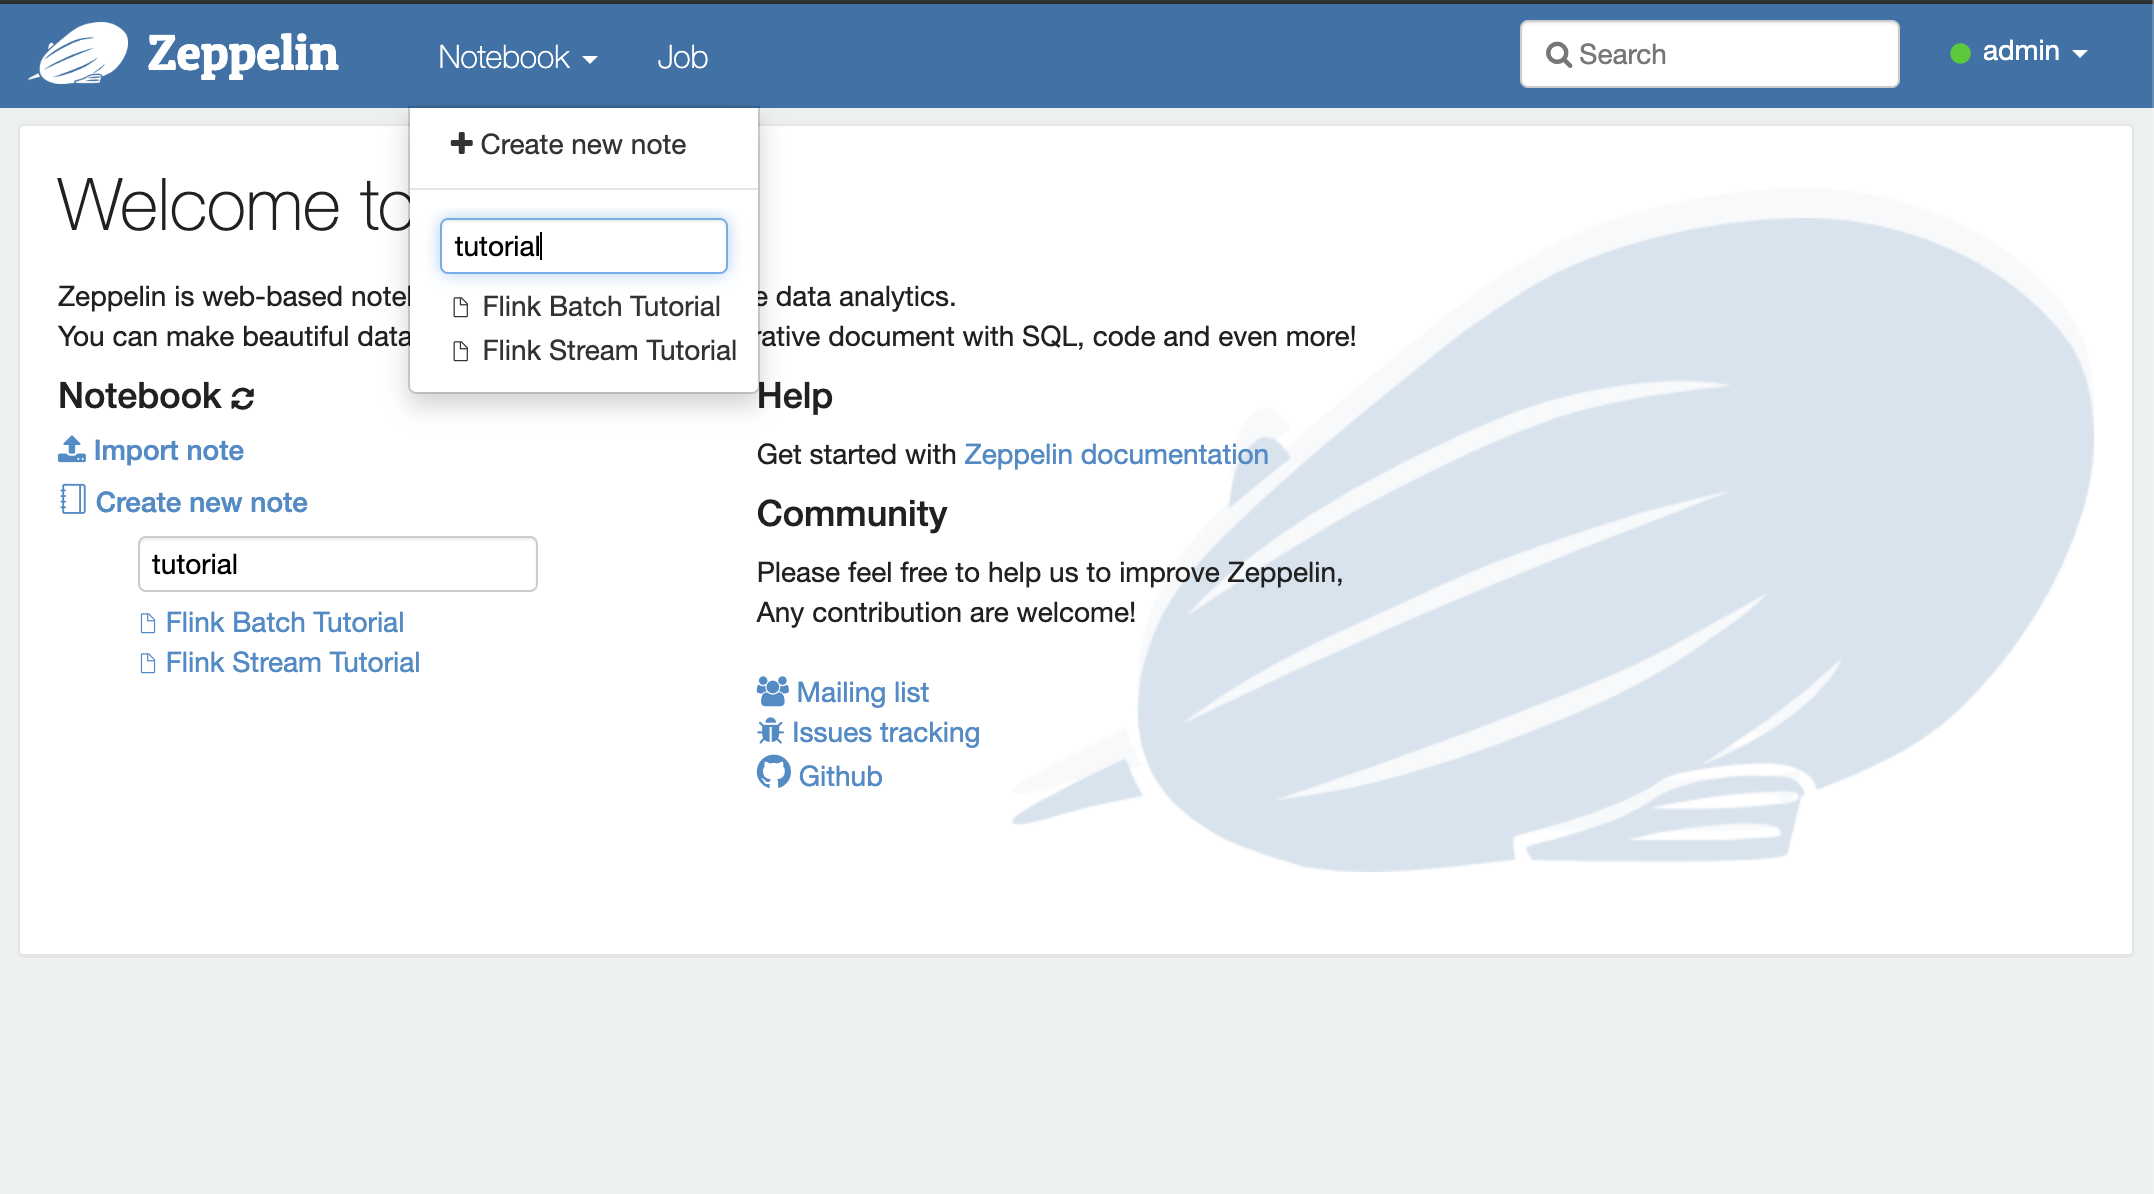The height and width of the screenshot is (1194, 2154).
Task: Click notebook icon beside homepage Create new note
Action: coord(73,499)
